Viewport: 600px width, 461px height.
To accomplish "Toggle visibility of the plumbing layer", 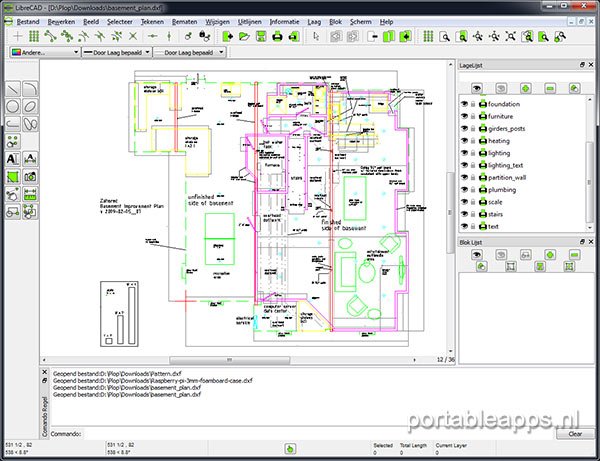I will tap(465, 188).
